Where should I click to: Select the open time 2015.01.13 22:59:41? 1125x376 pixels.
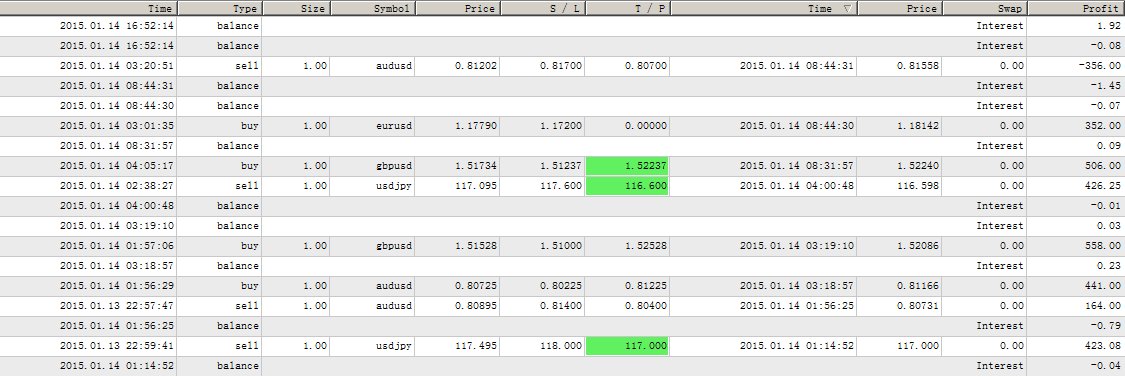[x=116, y=346]
